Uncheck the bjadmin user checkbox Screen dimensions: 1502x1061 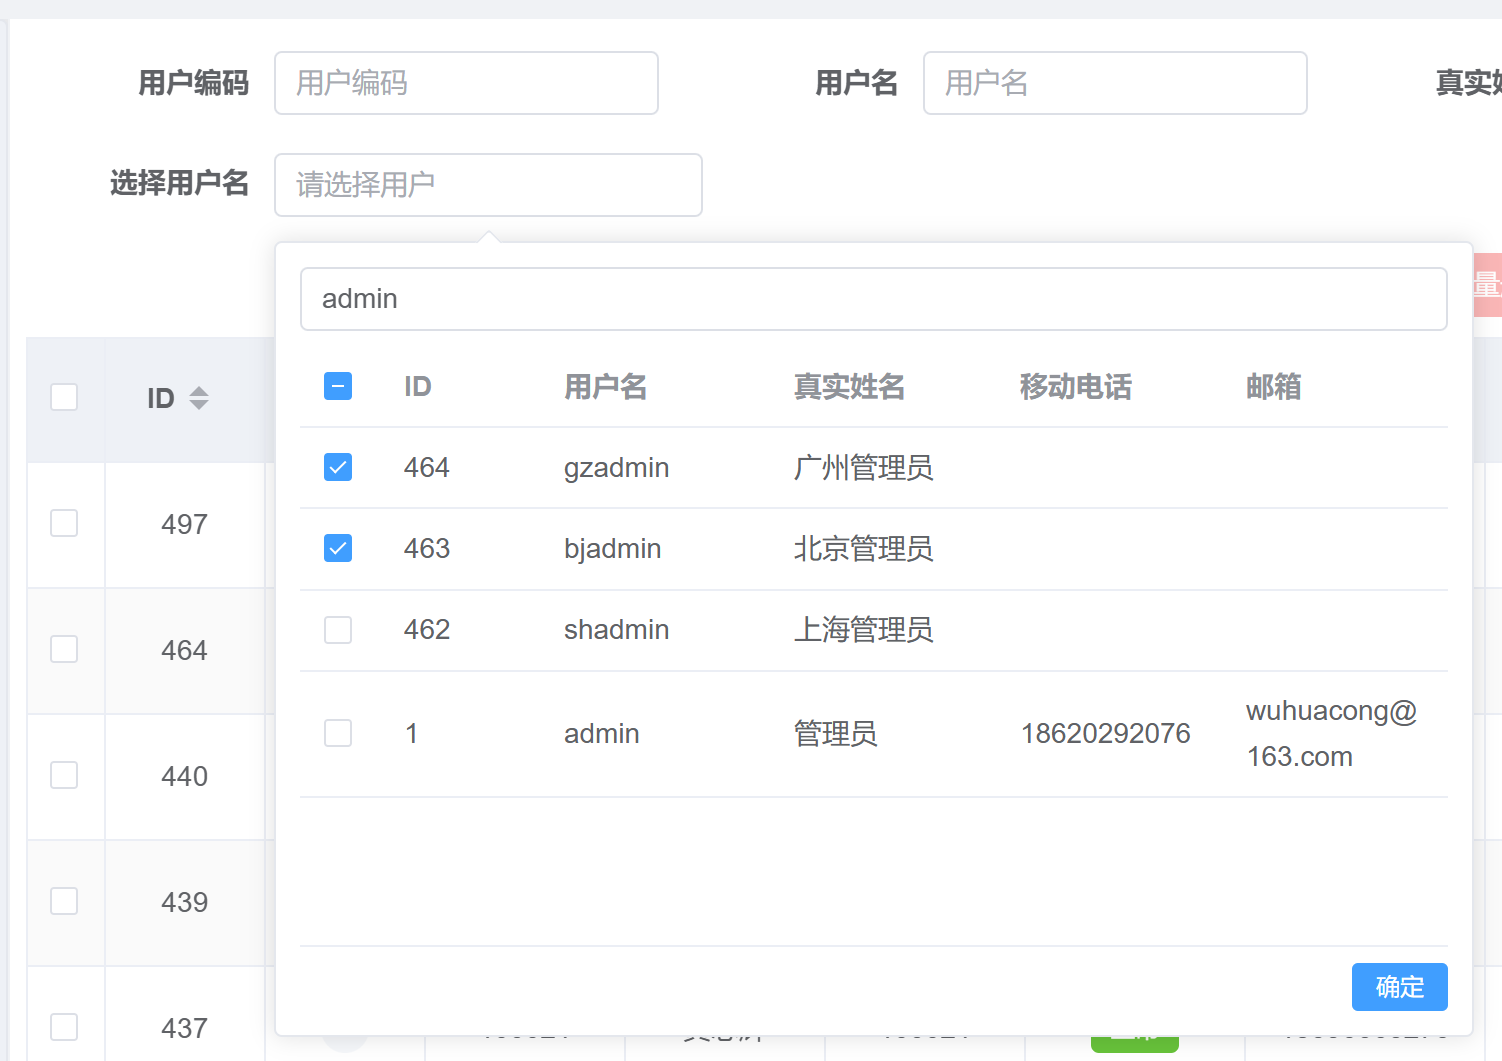point(338,547)
